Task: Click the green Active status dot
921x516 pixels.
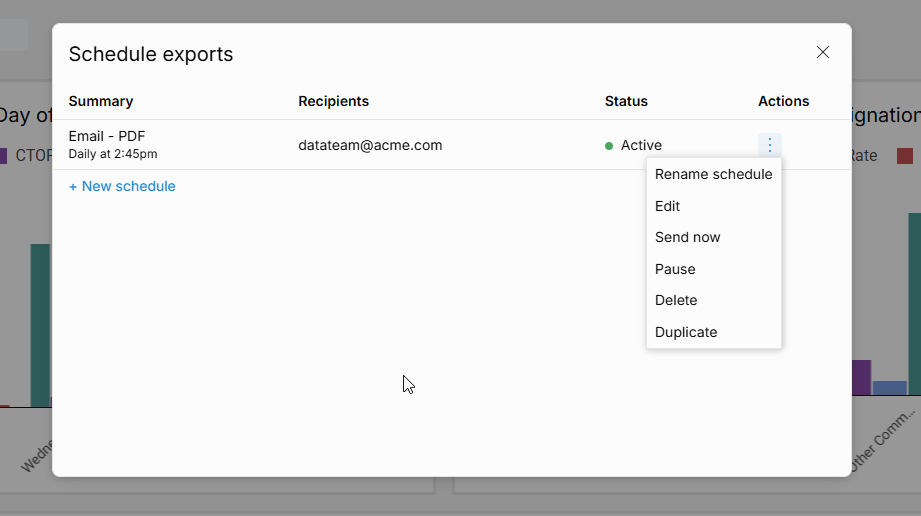Action: tap(609, 146)
